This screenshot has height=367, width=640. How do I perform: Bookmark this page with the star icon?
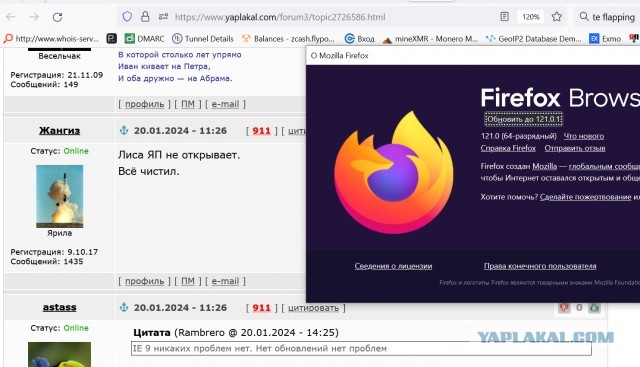pyautogui.click(x=557, y=17)
